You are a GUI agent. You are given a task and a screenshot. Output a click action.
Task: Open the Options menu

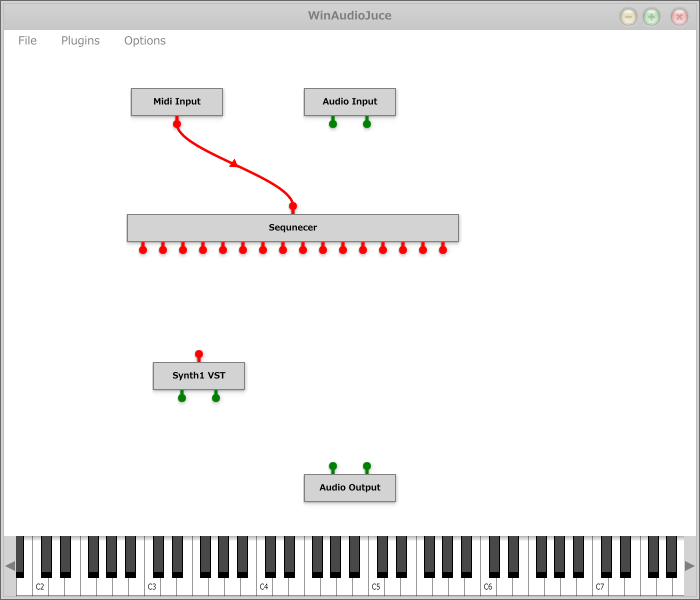point(145,41)
